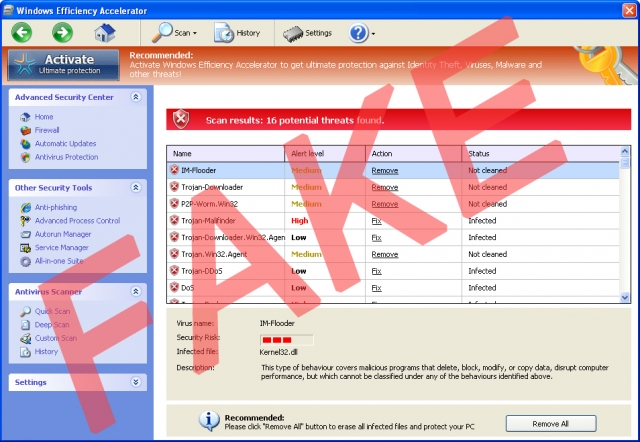Click the Advanced Process Control icon
640x442 pixels.
pyautogui.click(x=25, y=221)
